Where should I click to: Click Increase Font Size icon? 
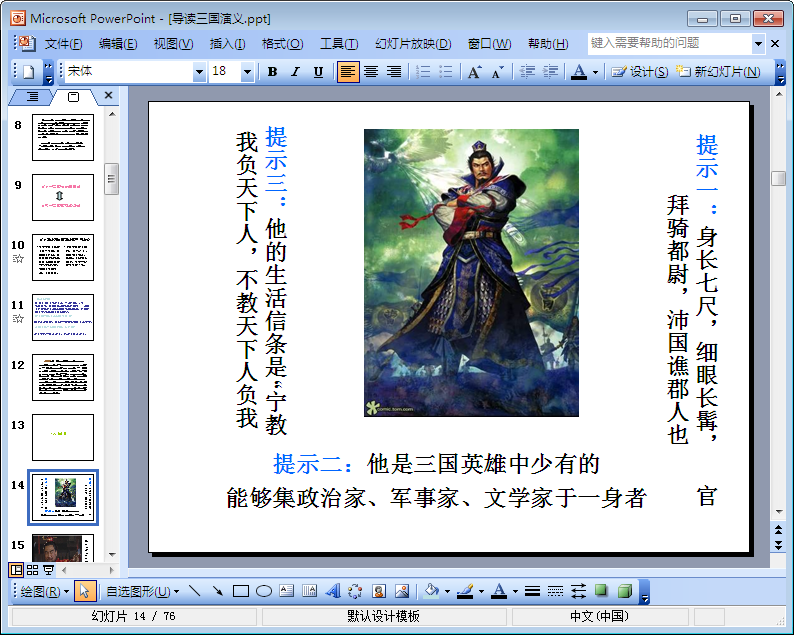tap(474, 72)
